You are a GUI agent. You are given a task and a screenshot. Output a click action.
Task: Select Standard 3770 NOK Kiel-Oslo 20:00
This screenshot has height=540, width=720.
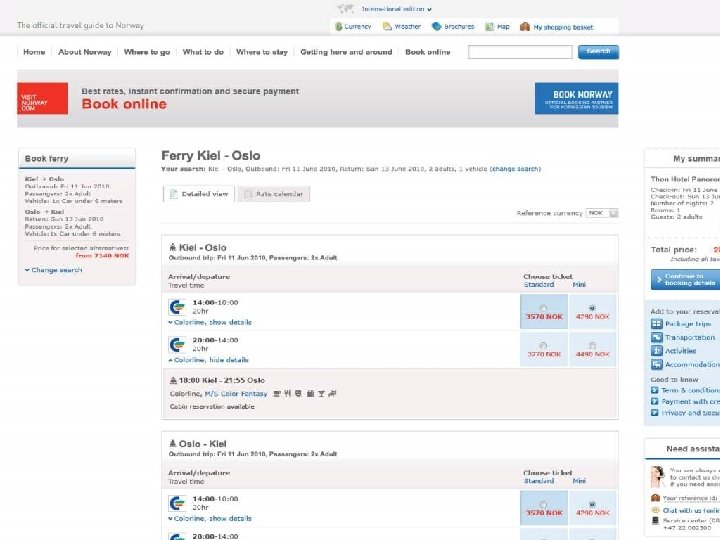[543, 345]
